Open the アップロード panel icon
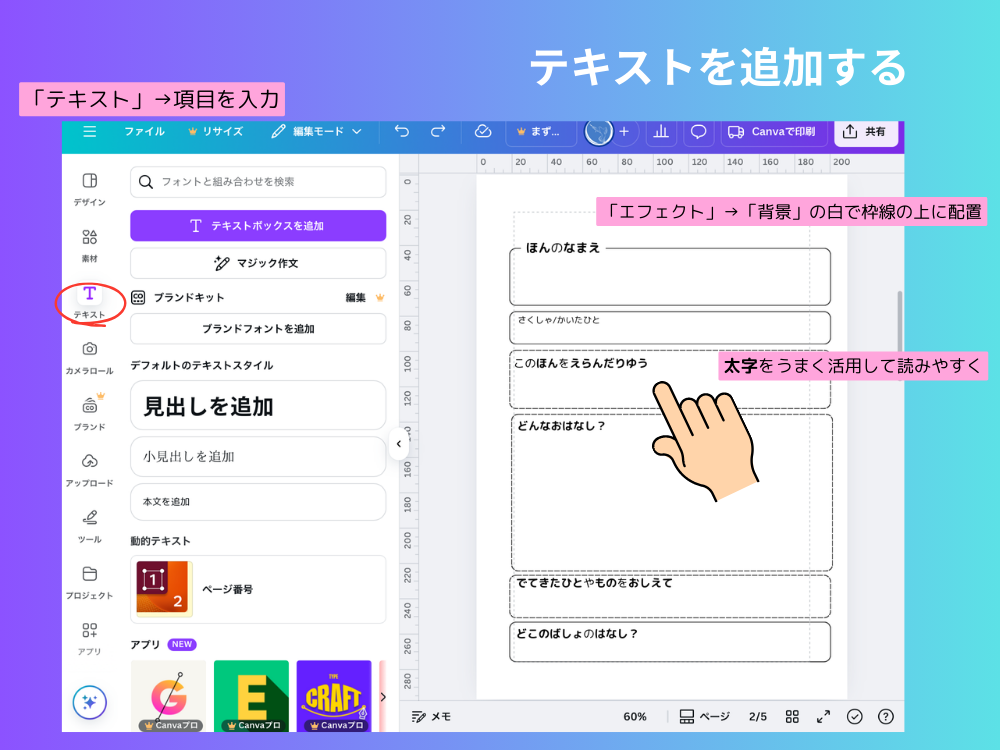Screen dimensions: 1000x750 coord(90,463)
